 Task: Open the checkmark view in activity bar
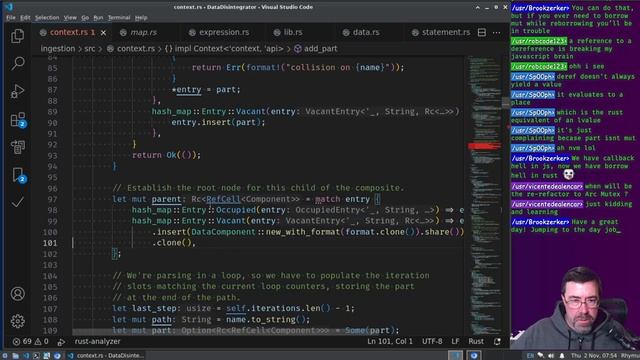[18, 202]
